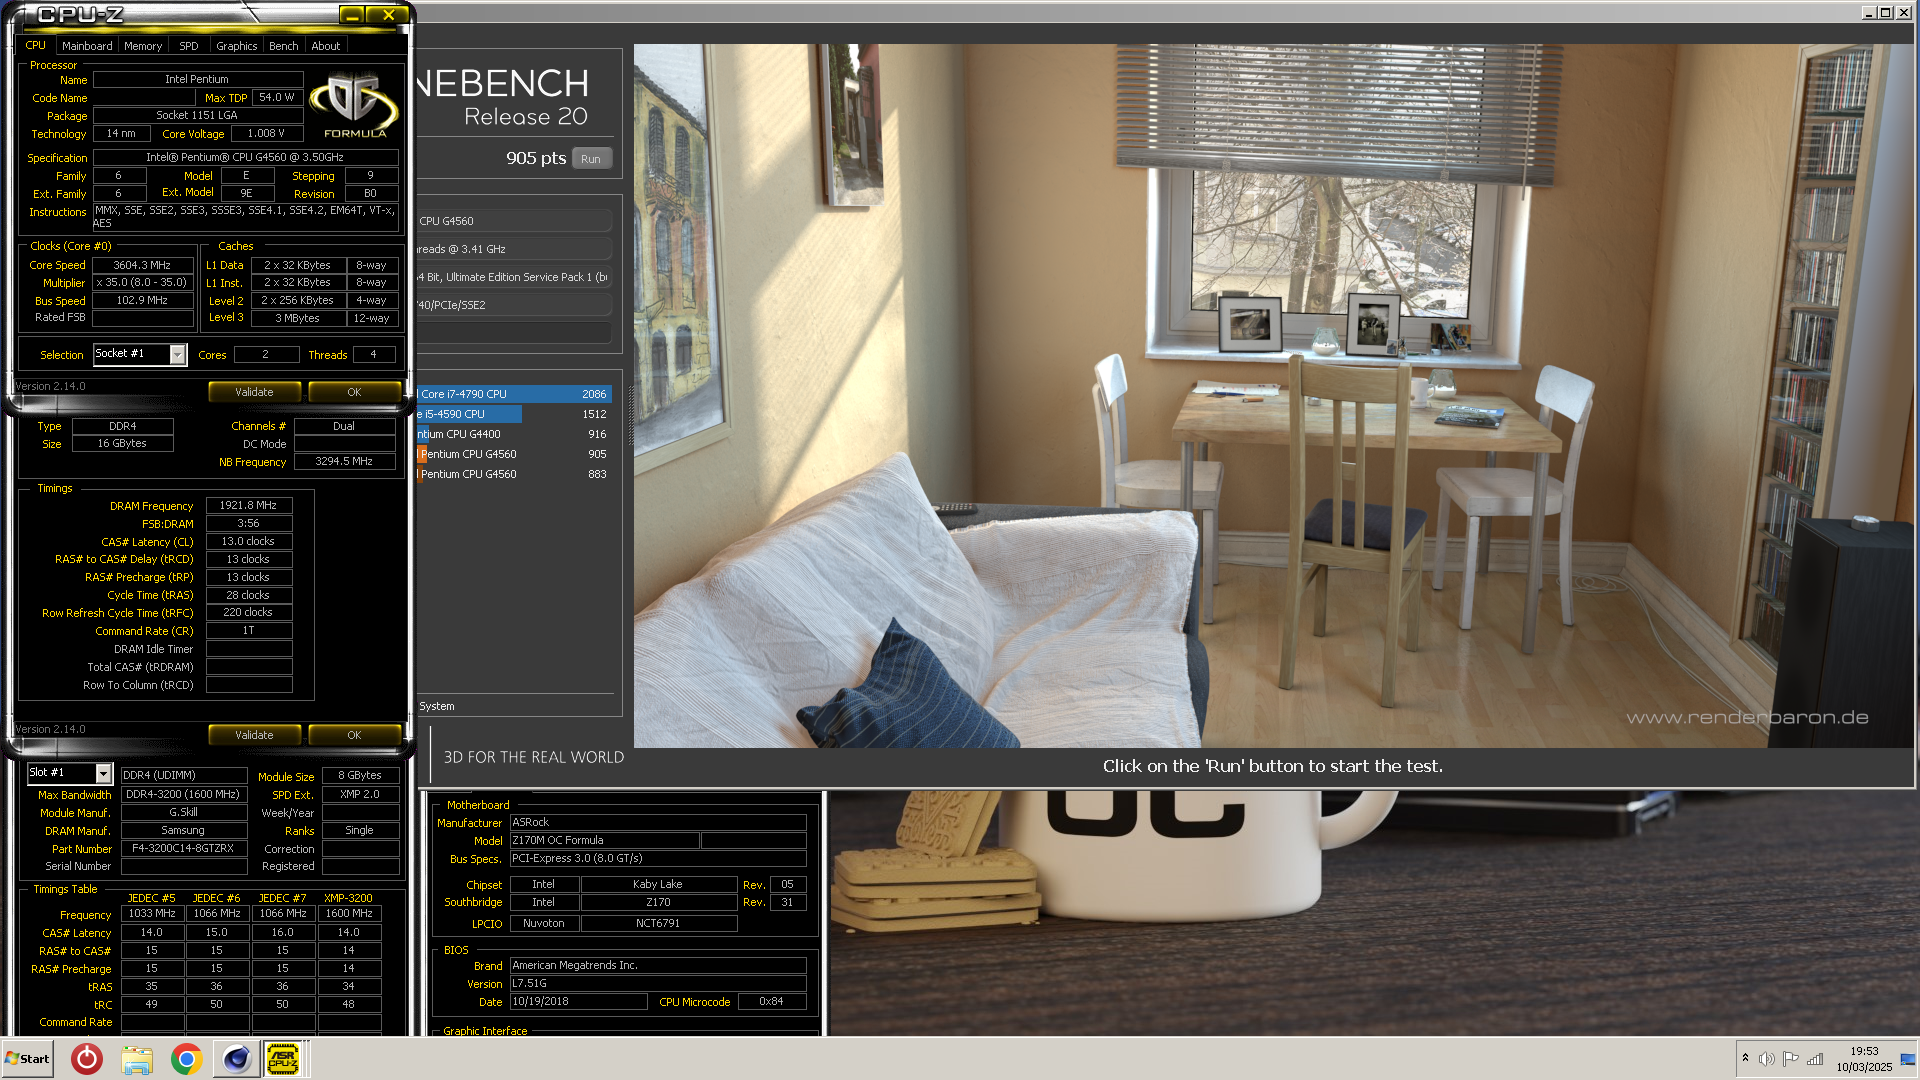Maximize the Cinebench window
Viewport: 1920px width, 1080px height.
pyautogui.click(x=1885, y=12)
